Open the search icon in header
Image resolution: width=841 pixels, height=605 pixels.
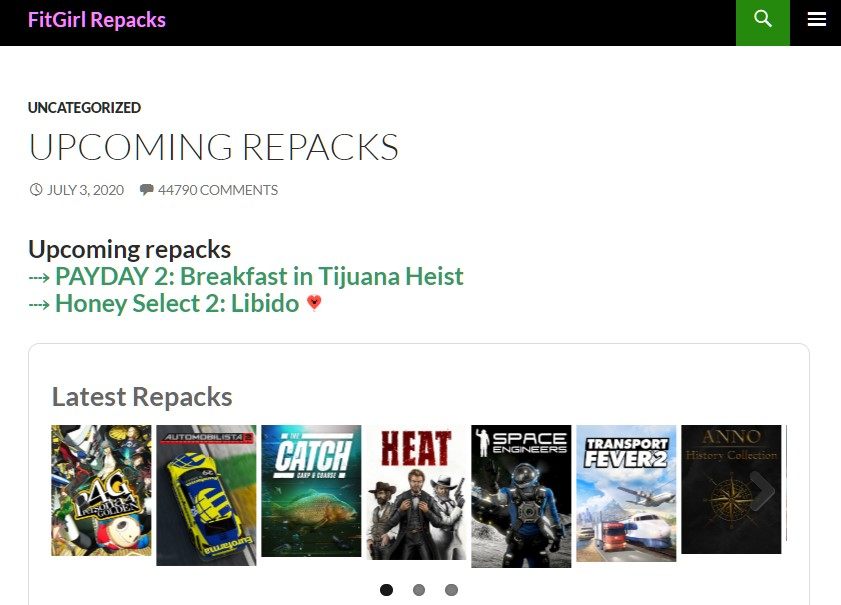pos(762,20)
